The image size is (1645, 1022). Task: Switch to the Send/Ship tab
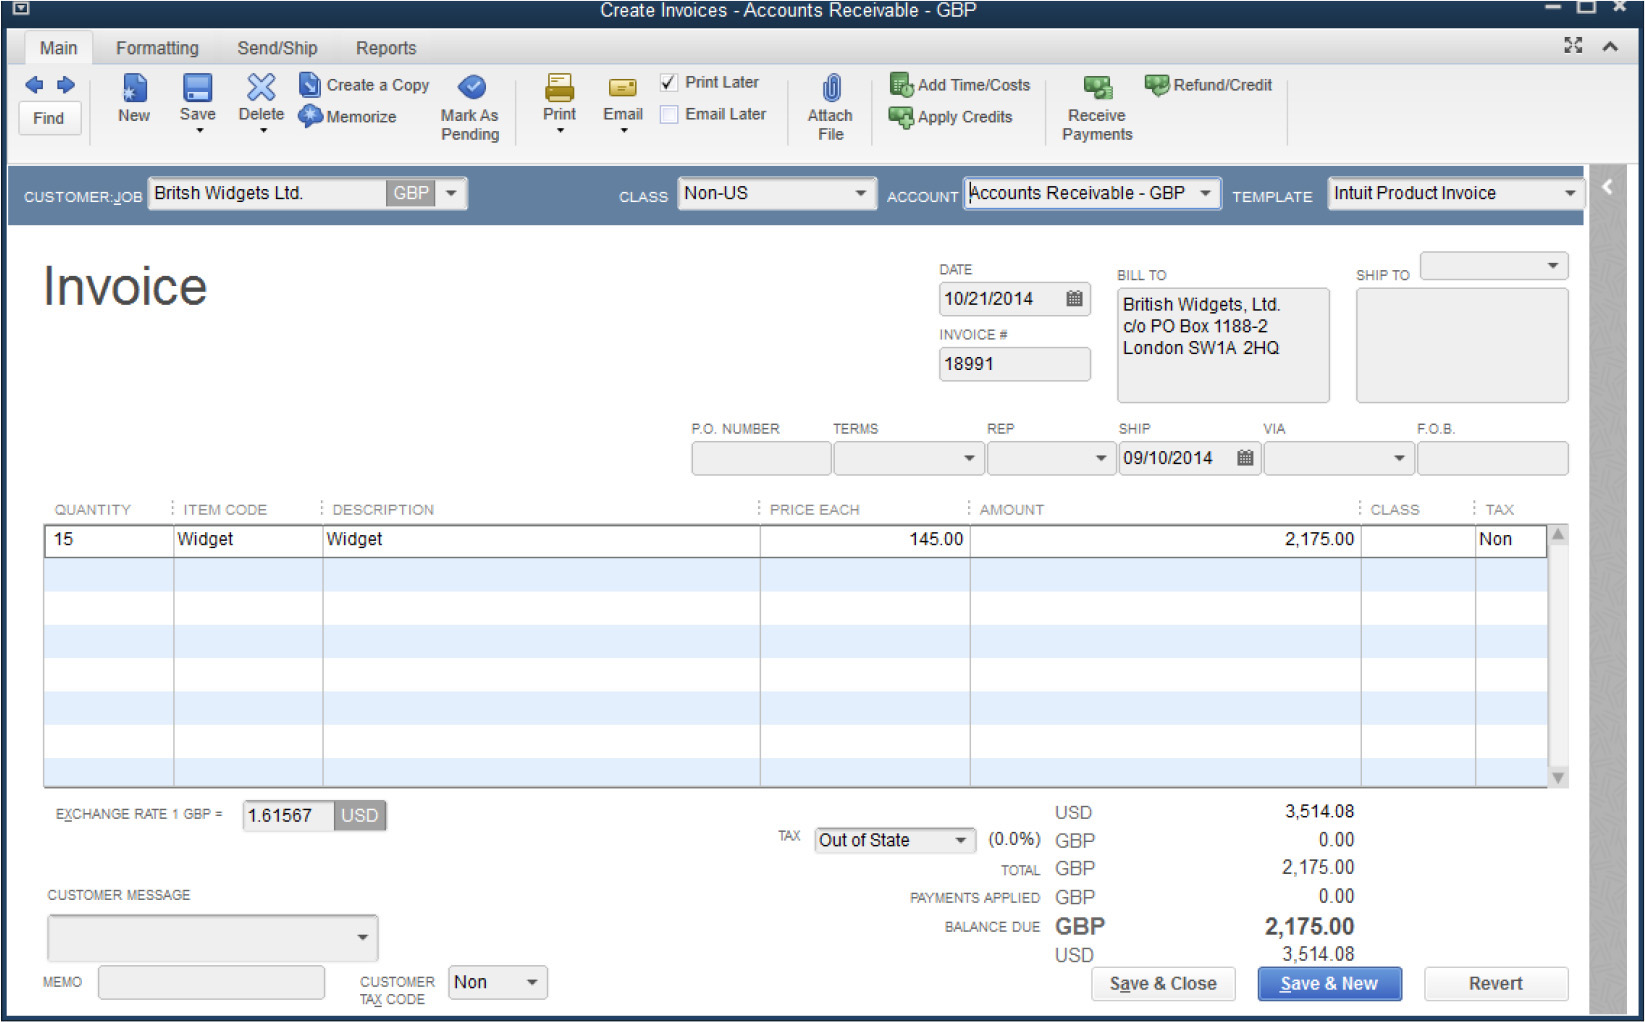[277, 48]
